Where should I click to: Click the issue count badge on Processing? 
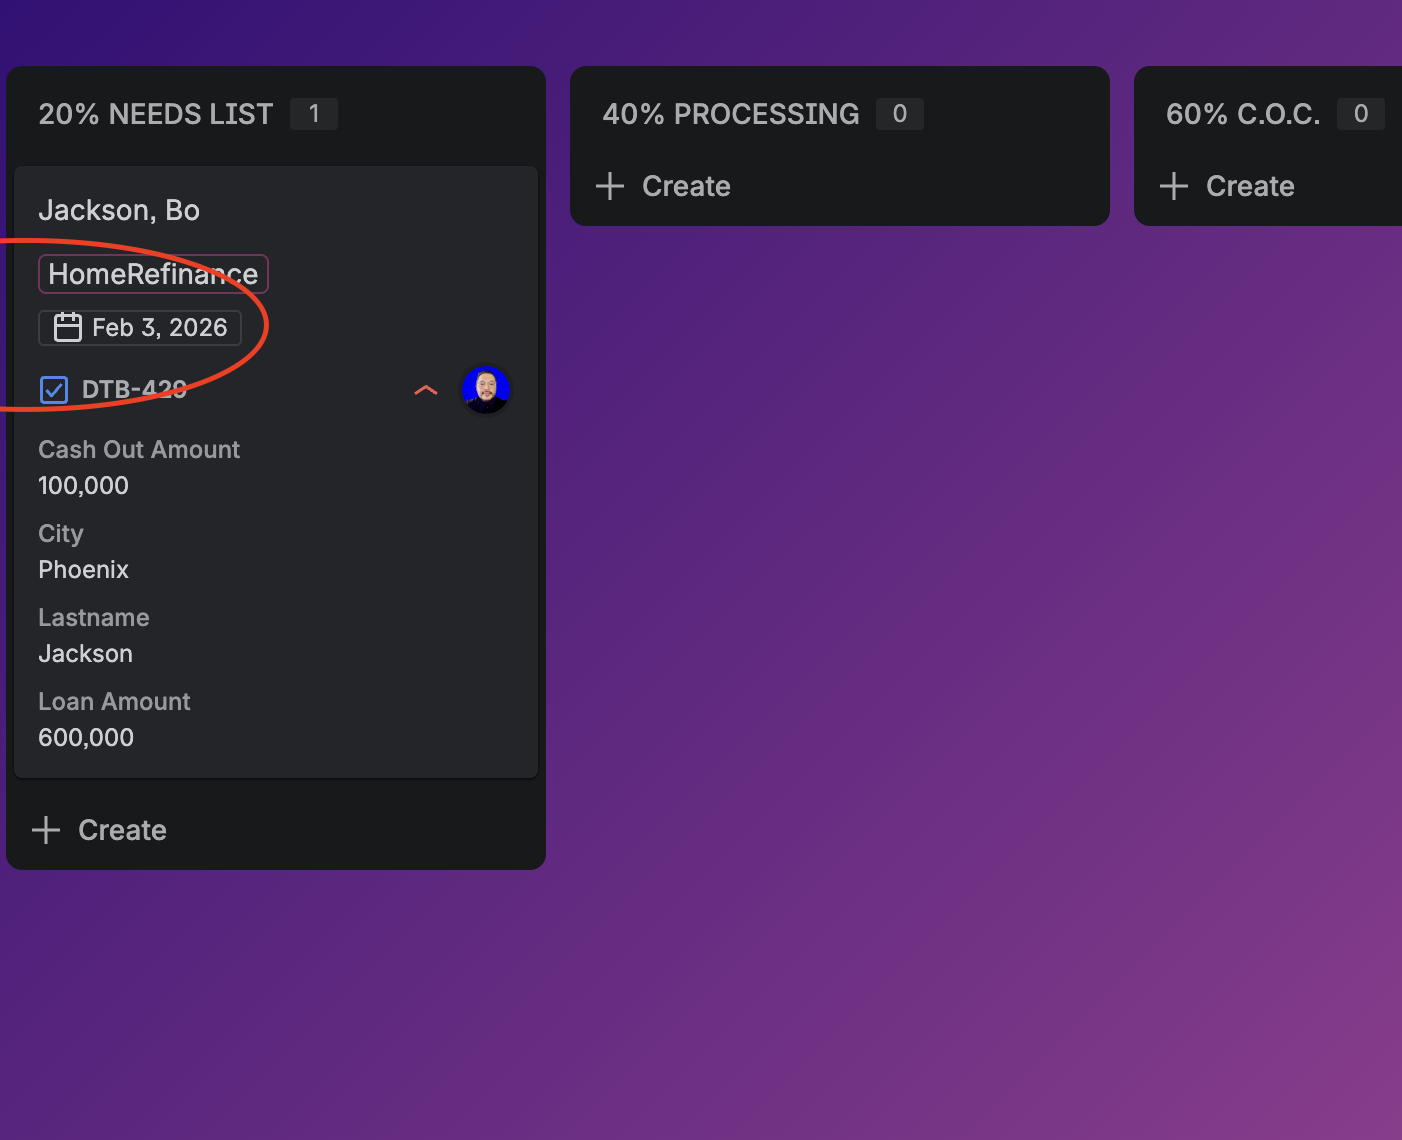click(900, 114)
